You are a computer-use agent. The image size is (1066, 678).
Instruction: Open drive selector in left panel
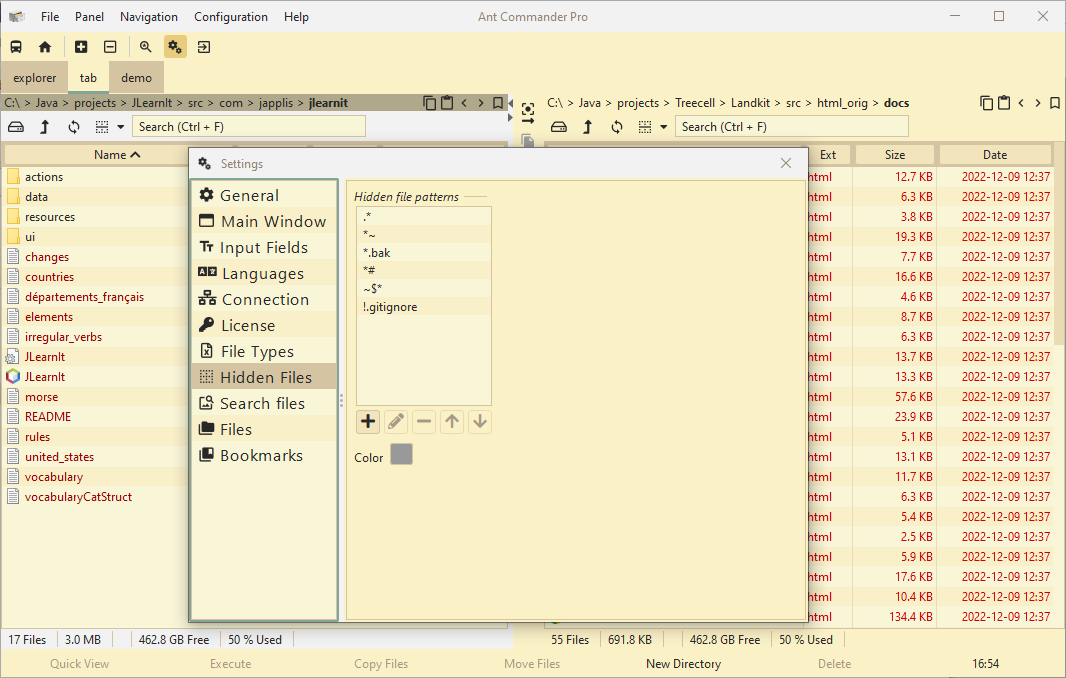point(16,126)
